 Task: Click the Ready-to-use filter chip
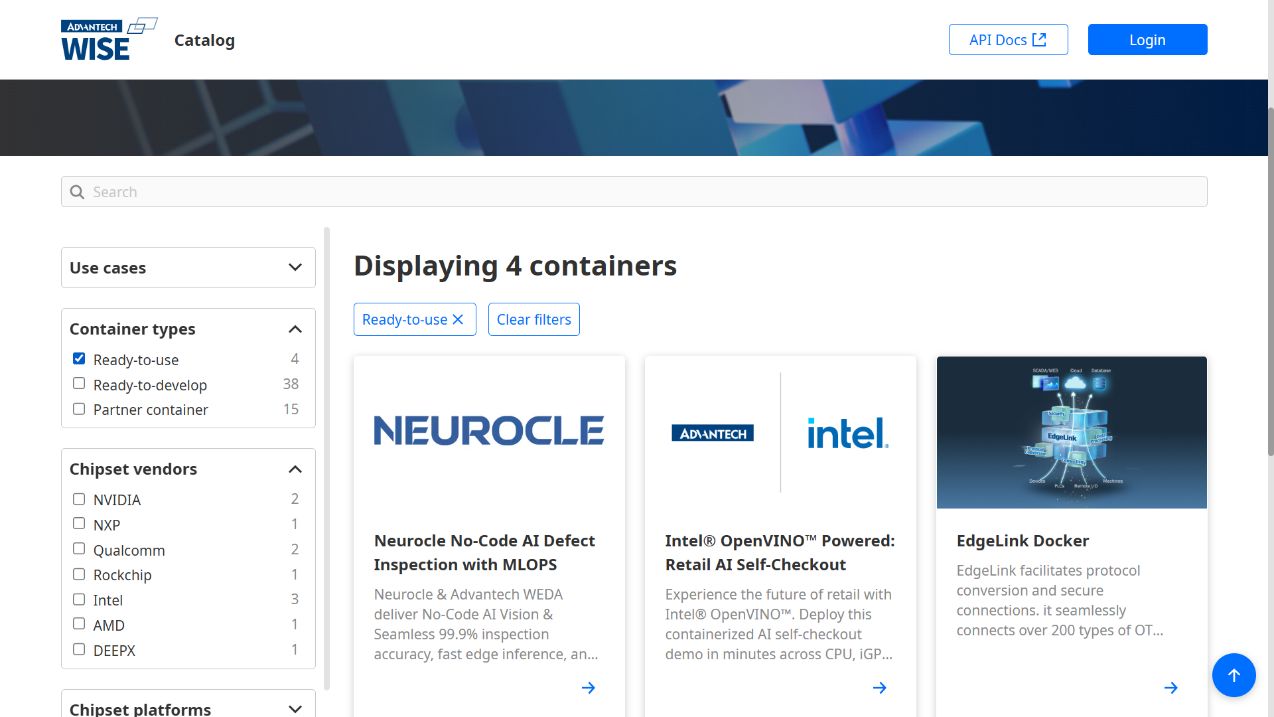point(415,319)
